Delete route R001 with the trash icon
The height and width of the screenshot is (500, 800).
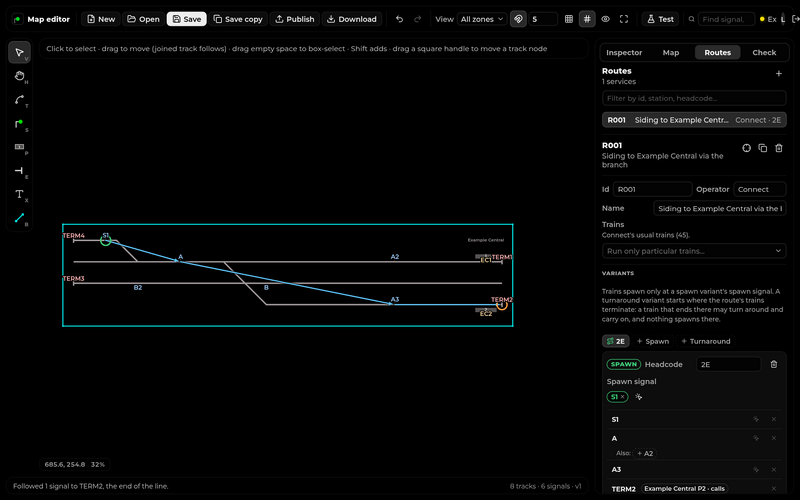point(779,148)
